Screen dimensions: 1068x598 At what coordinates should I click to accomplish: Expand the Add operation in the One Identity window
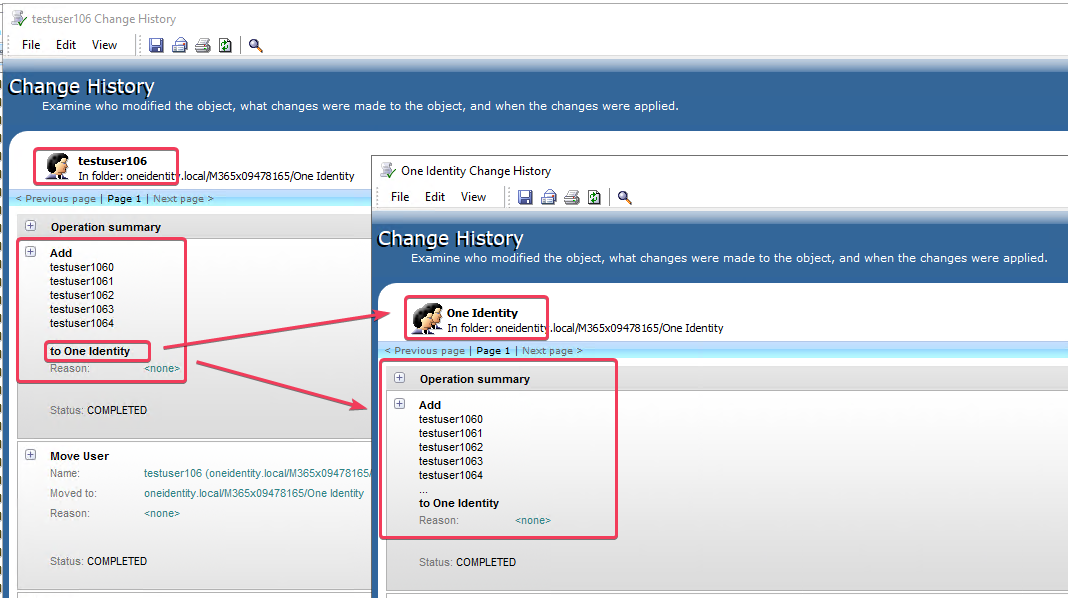point(400,403)
